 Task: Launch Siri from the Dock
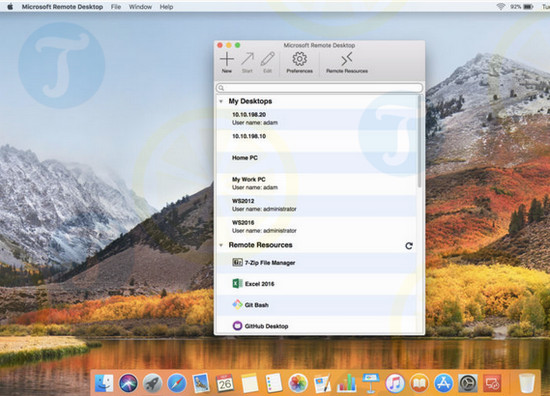[x=128, y=383]
